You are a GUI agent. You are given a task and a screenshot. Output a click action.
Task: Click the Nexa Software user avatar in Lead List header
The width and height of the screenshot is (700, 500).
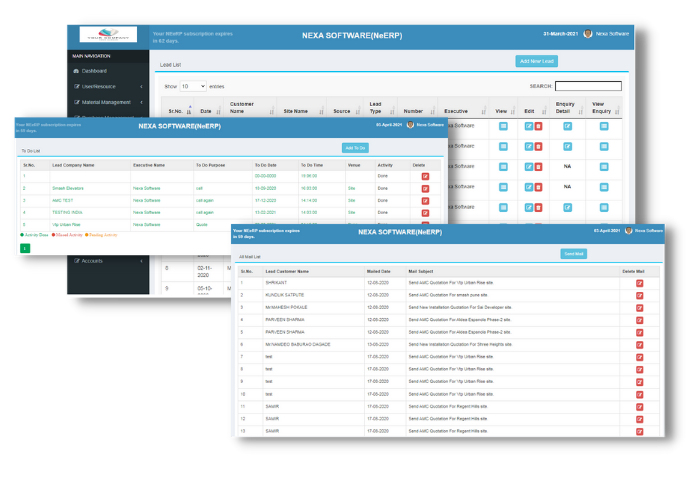587,33
